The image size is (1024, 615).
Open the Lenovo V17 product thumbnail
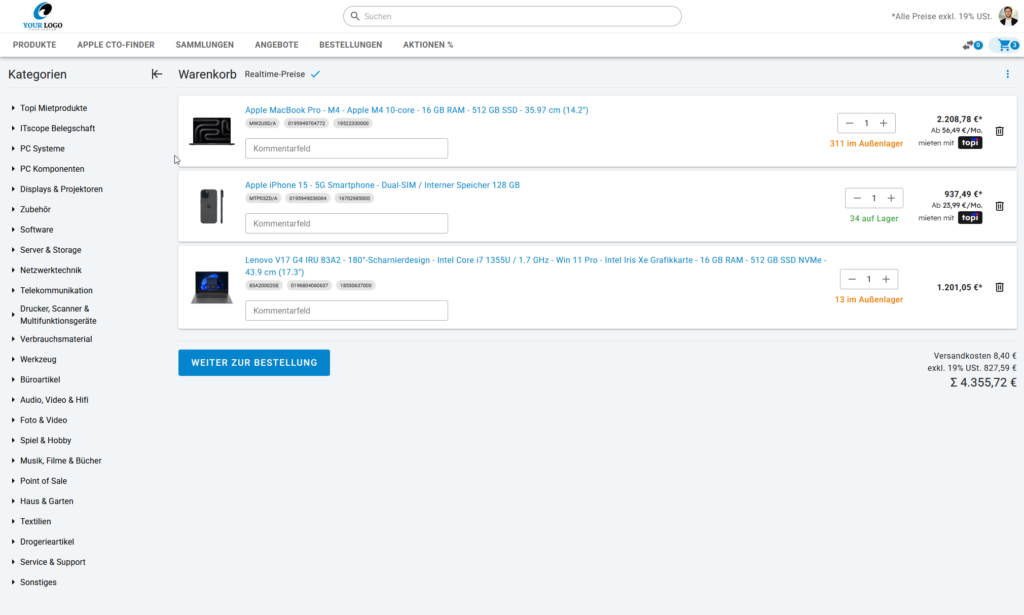coord(212,287)
